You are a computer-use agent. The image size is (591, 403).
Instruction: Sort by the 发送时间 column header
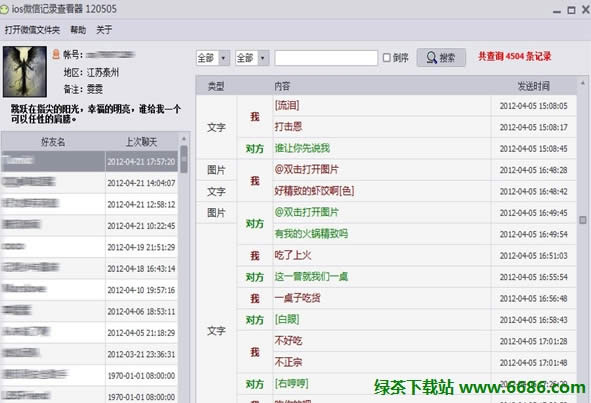(534, 86)
